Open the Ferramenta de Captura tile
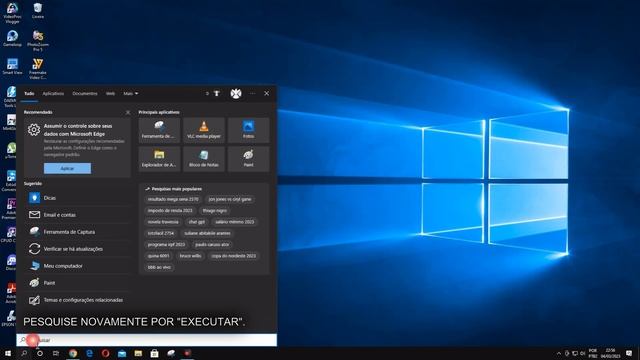The width and height of the screenshot is (640, 360). [159, 130]
